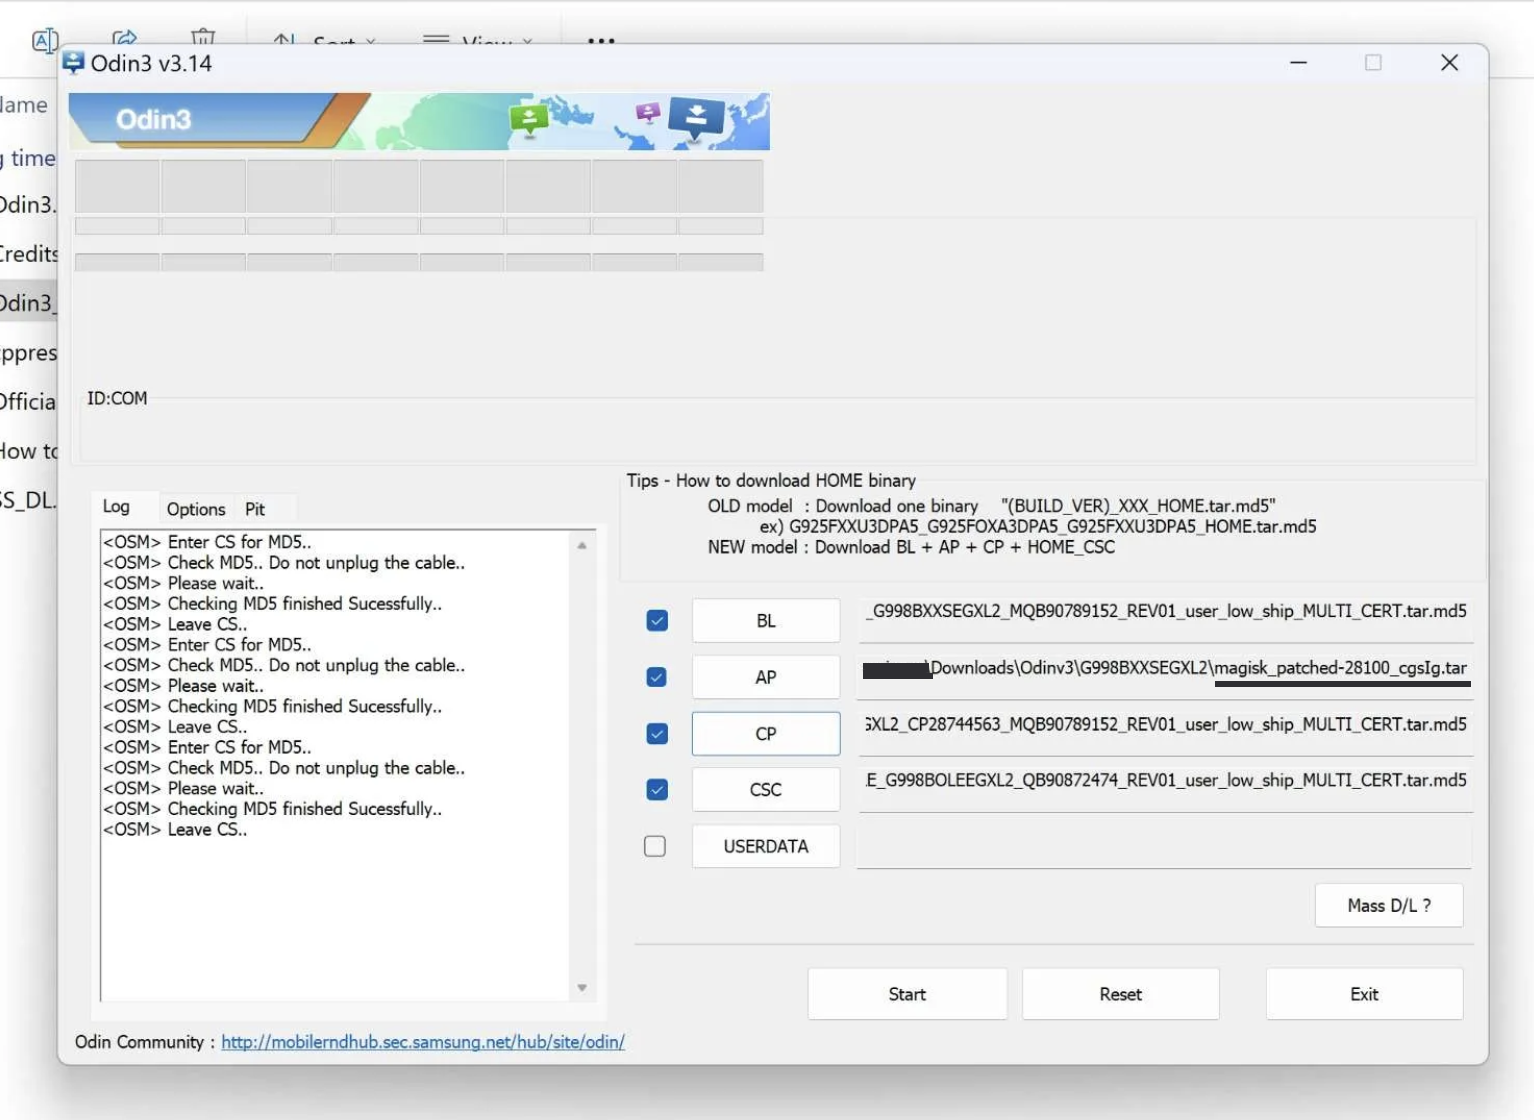Image resolution: width=1534 pixels, height=1120 pixels.
Task: Click the first 'Enter CS for MD5..' log line
Action: point(207,542)
